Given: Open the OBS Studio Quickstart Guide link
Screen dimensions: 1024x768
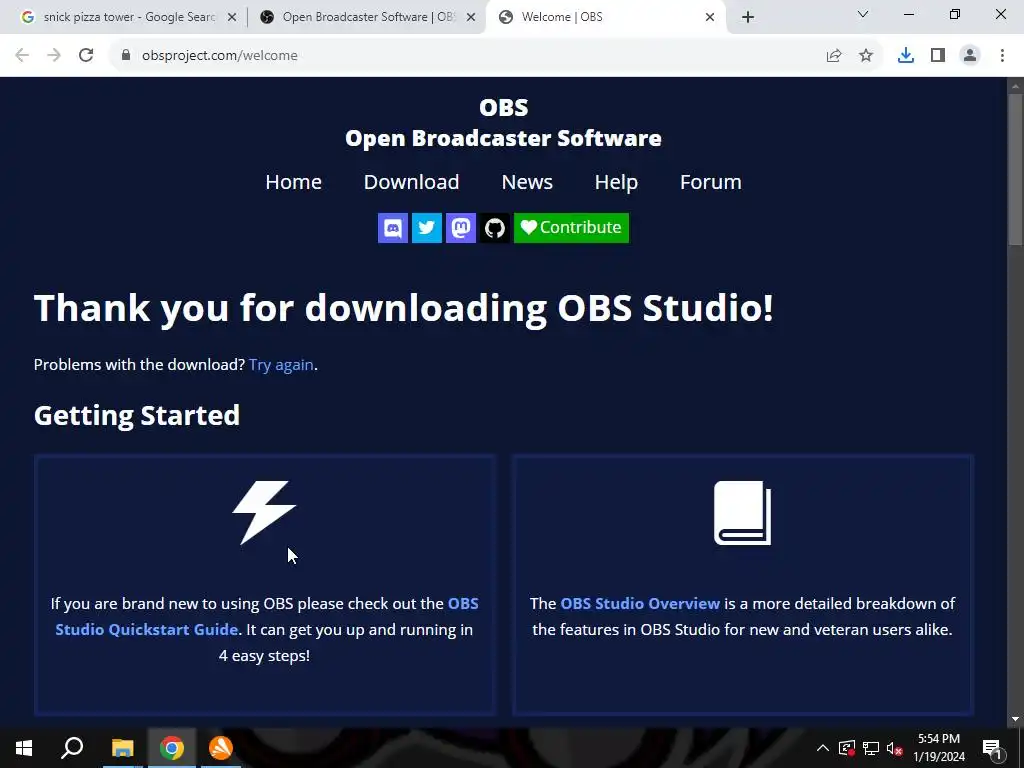Looking at the screenshot, I should 267,616.
